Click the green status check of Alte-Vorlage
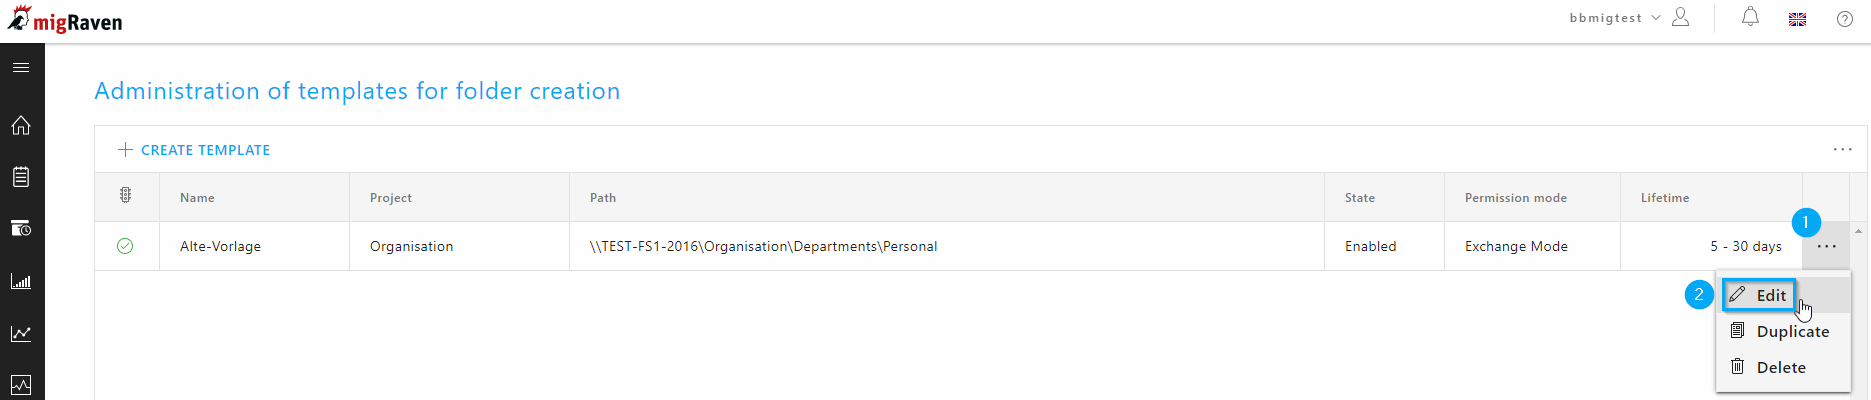1871x400 pixels. [125, 246]
